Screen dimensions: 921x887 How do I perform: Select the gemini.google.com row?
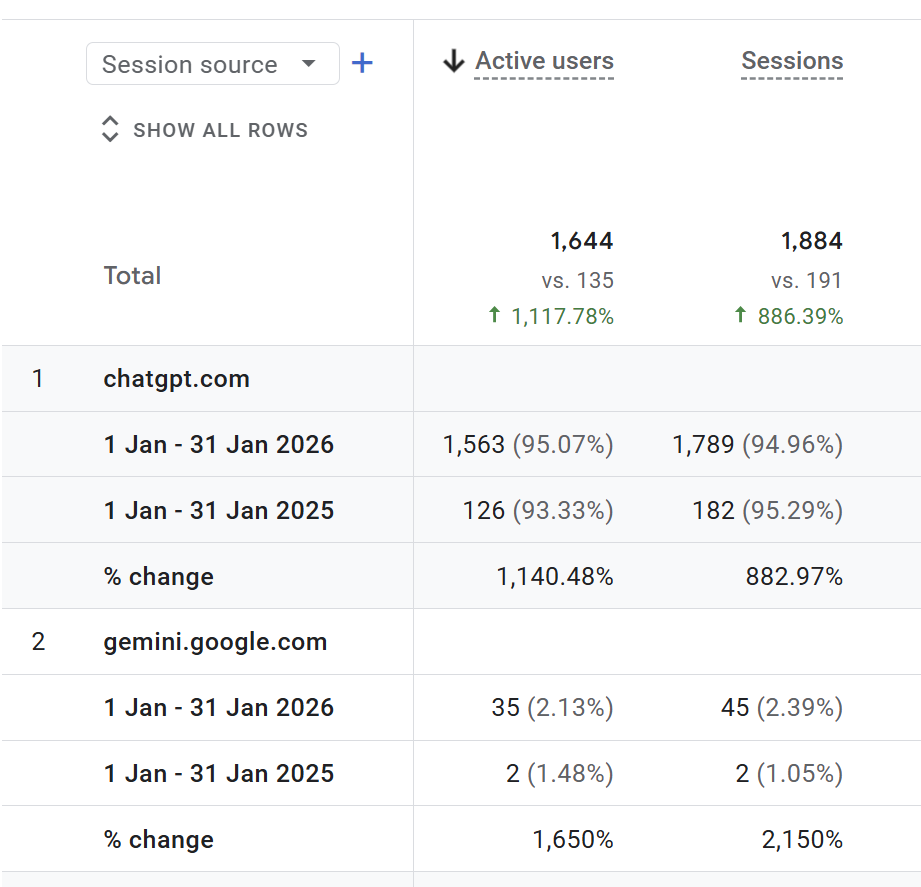point(215,641)
